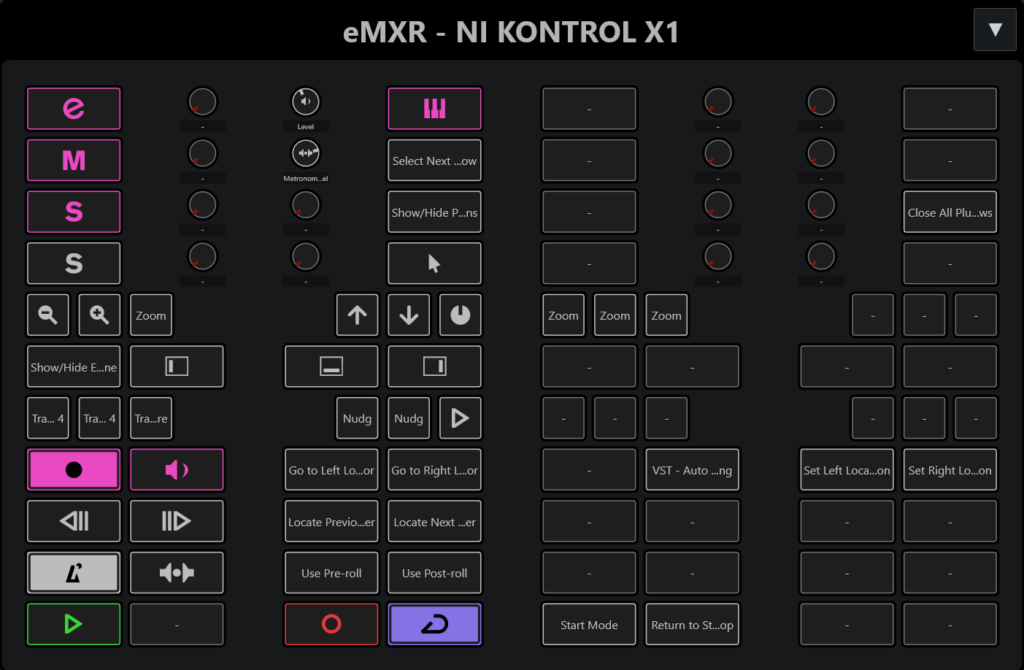
Task: Toggle the pink M mute button
Action: 74,160
